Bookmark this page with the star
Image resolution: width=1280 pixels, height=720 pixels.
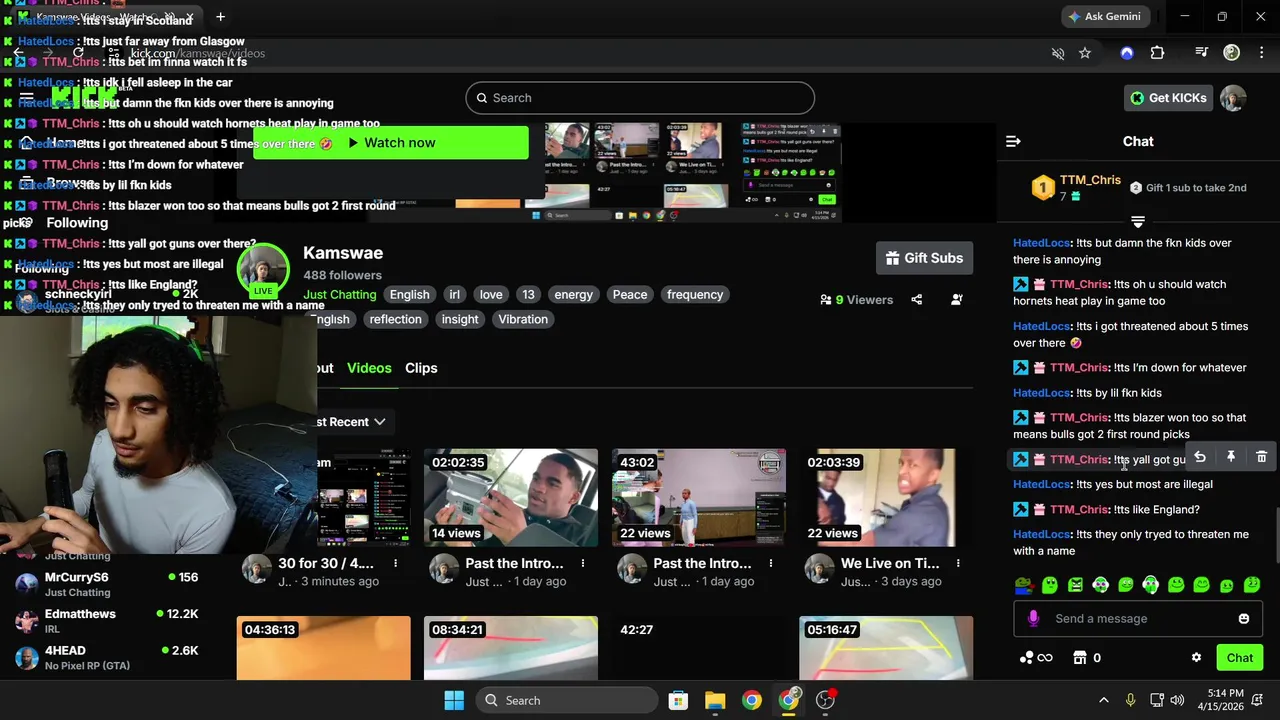(x=1085, y=53)
